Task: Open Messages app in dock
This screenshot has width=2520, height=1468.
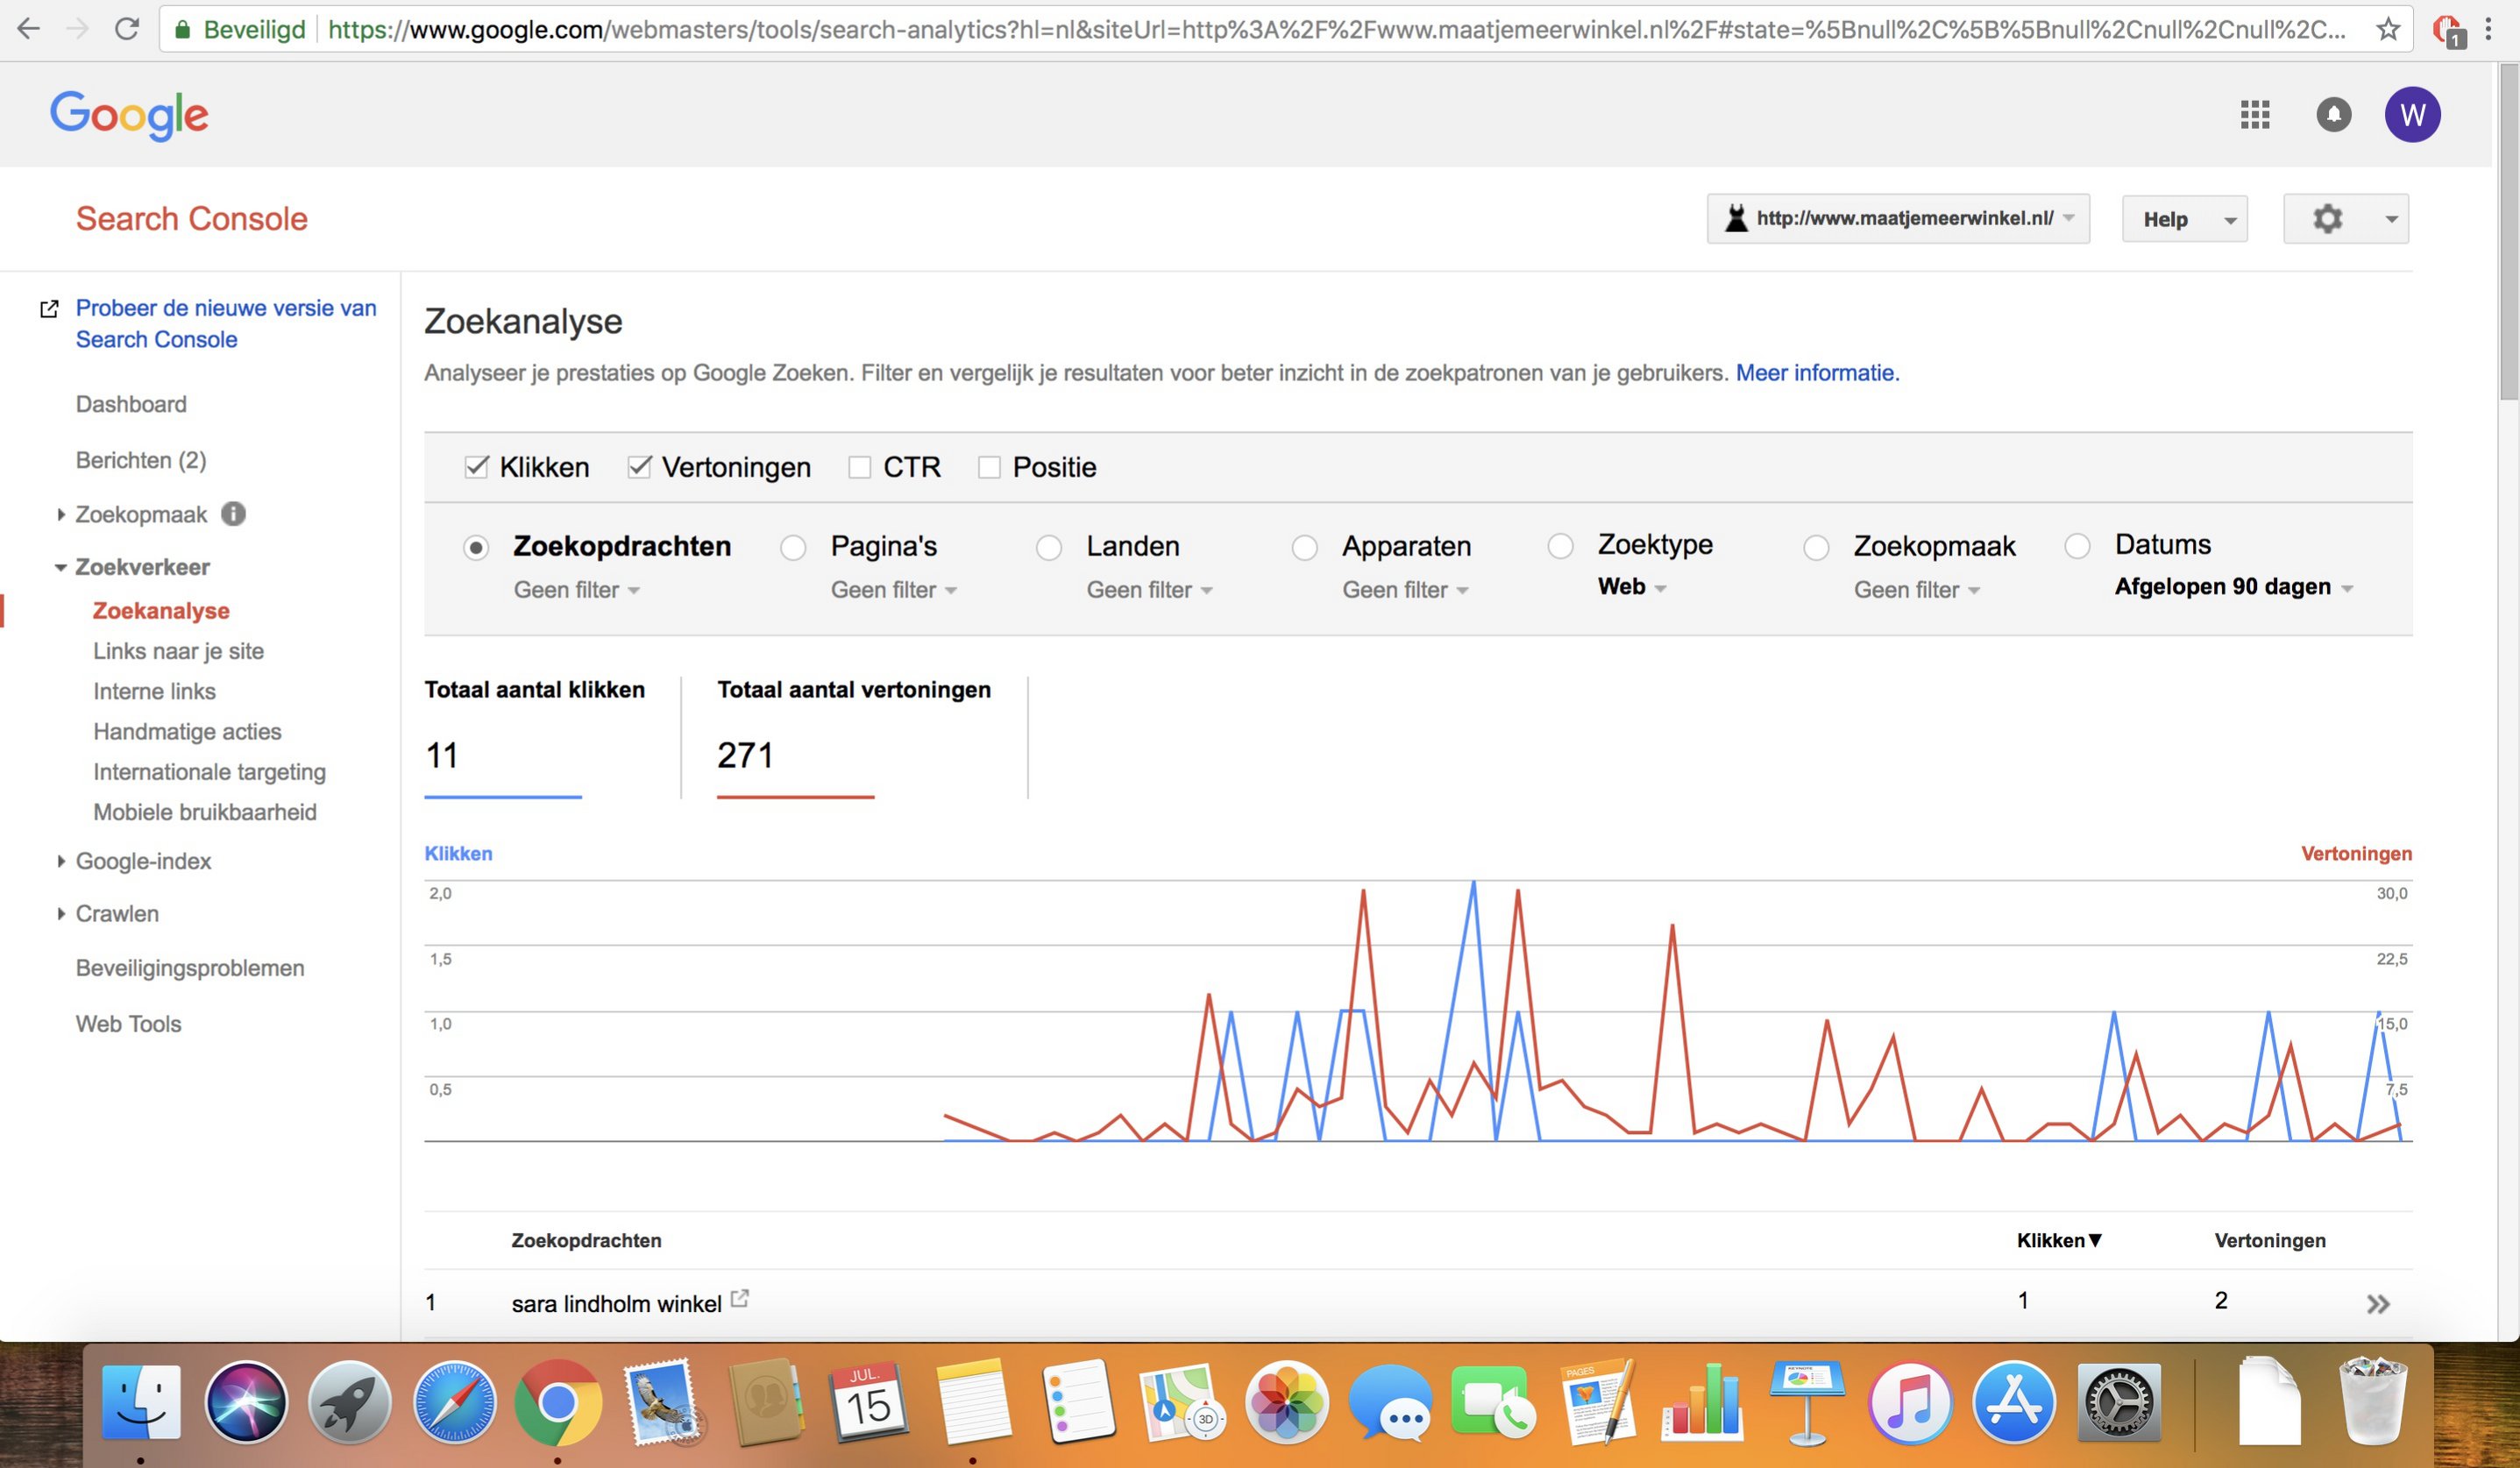Action: [1390, 1402]
